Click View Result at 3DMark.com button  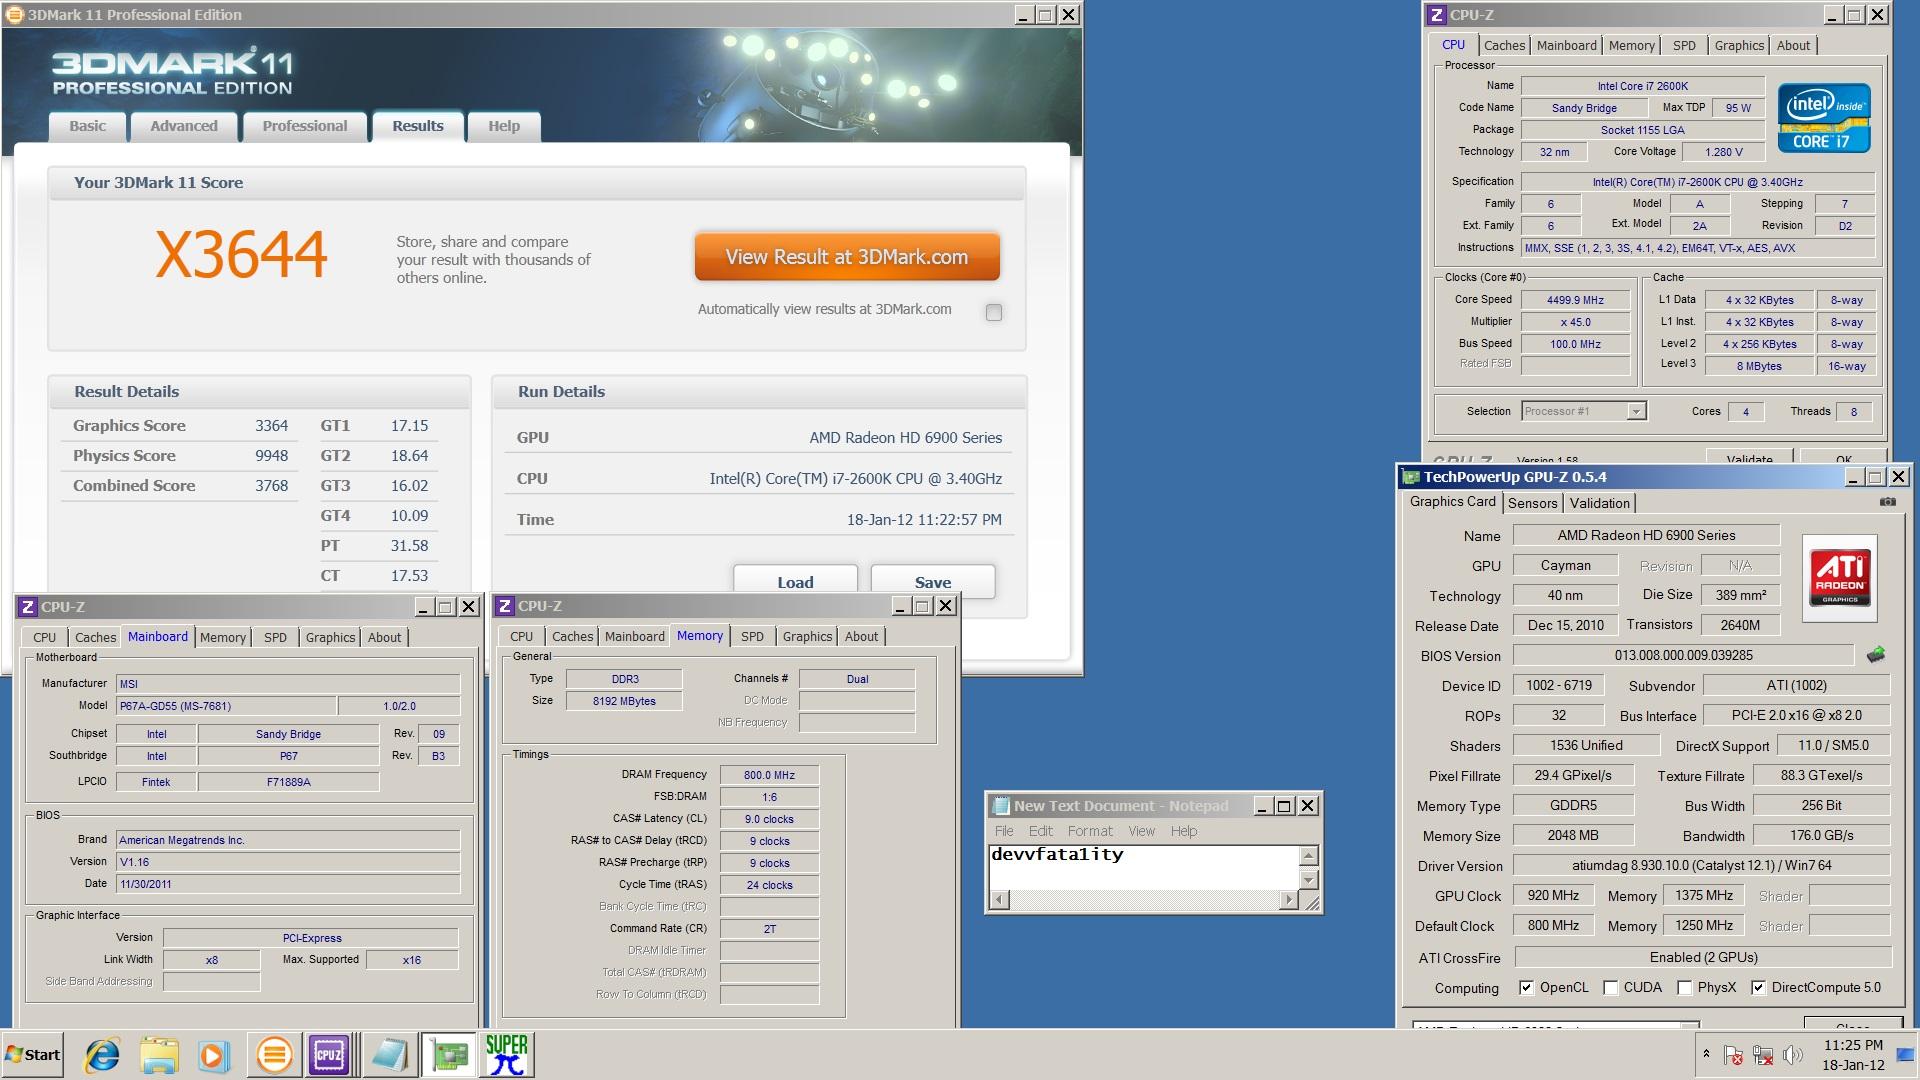(x=847, y=257)
